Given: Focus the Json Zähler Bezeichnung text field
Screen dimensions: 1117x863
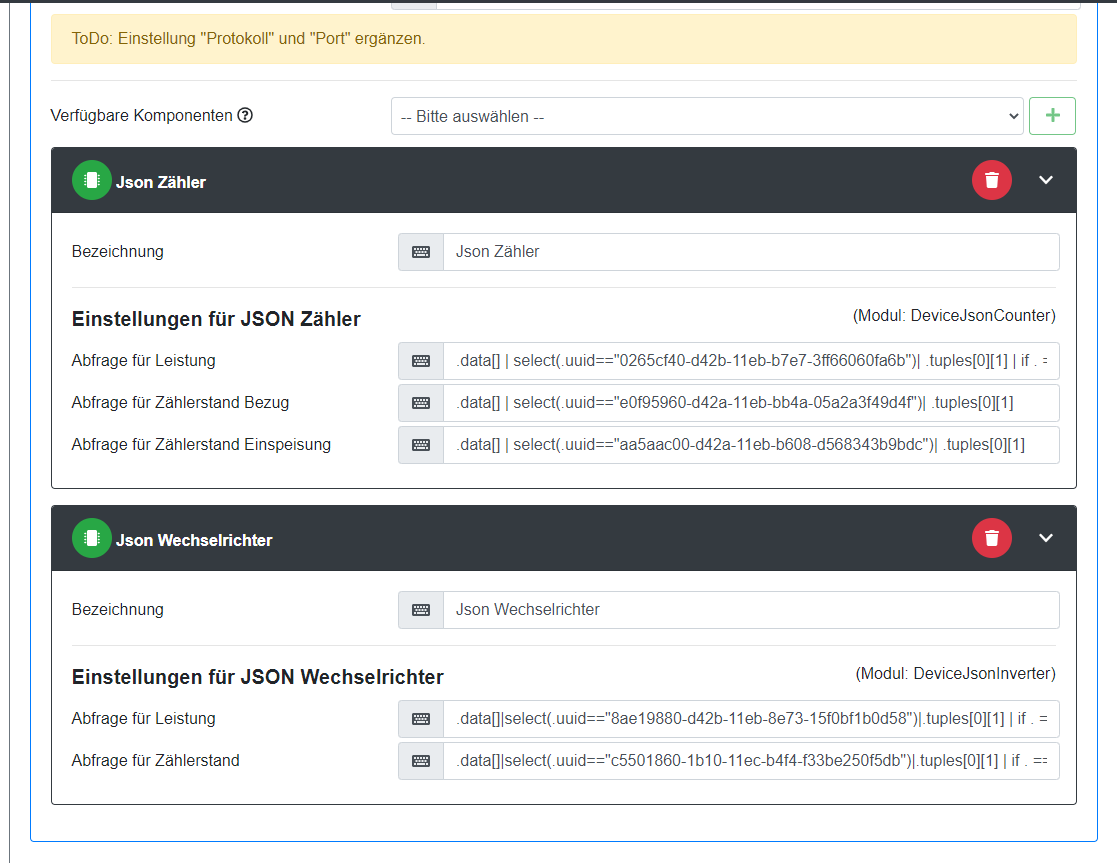Looking at the screenshot, I should pos(750,252).
